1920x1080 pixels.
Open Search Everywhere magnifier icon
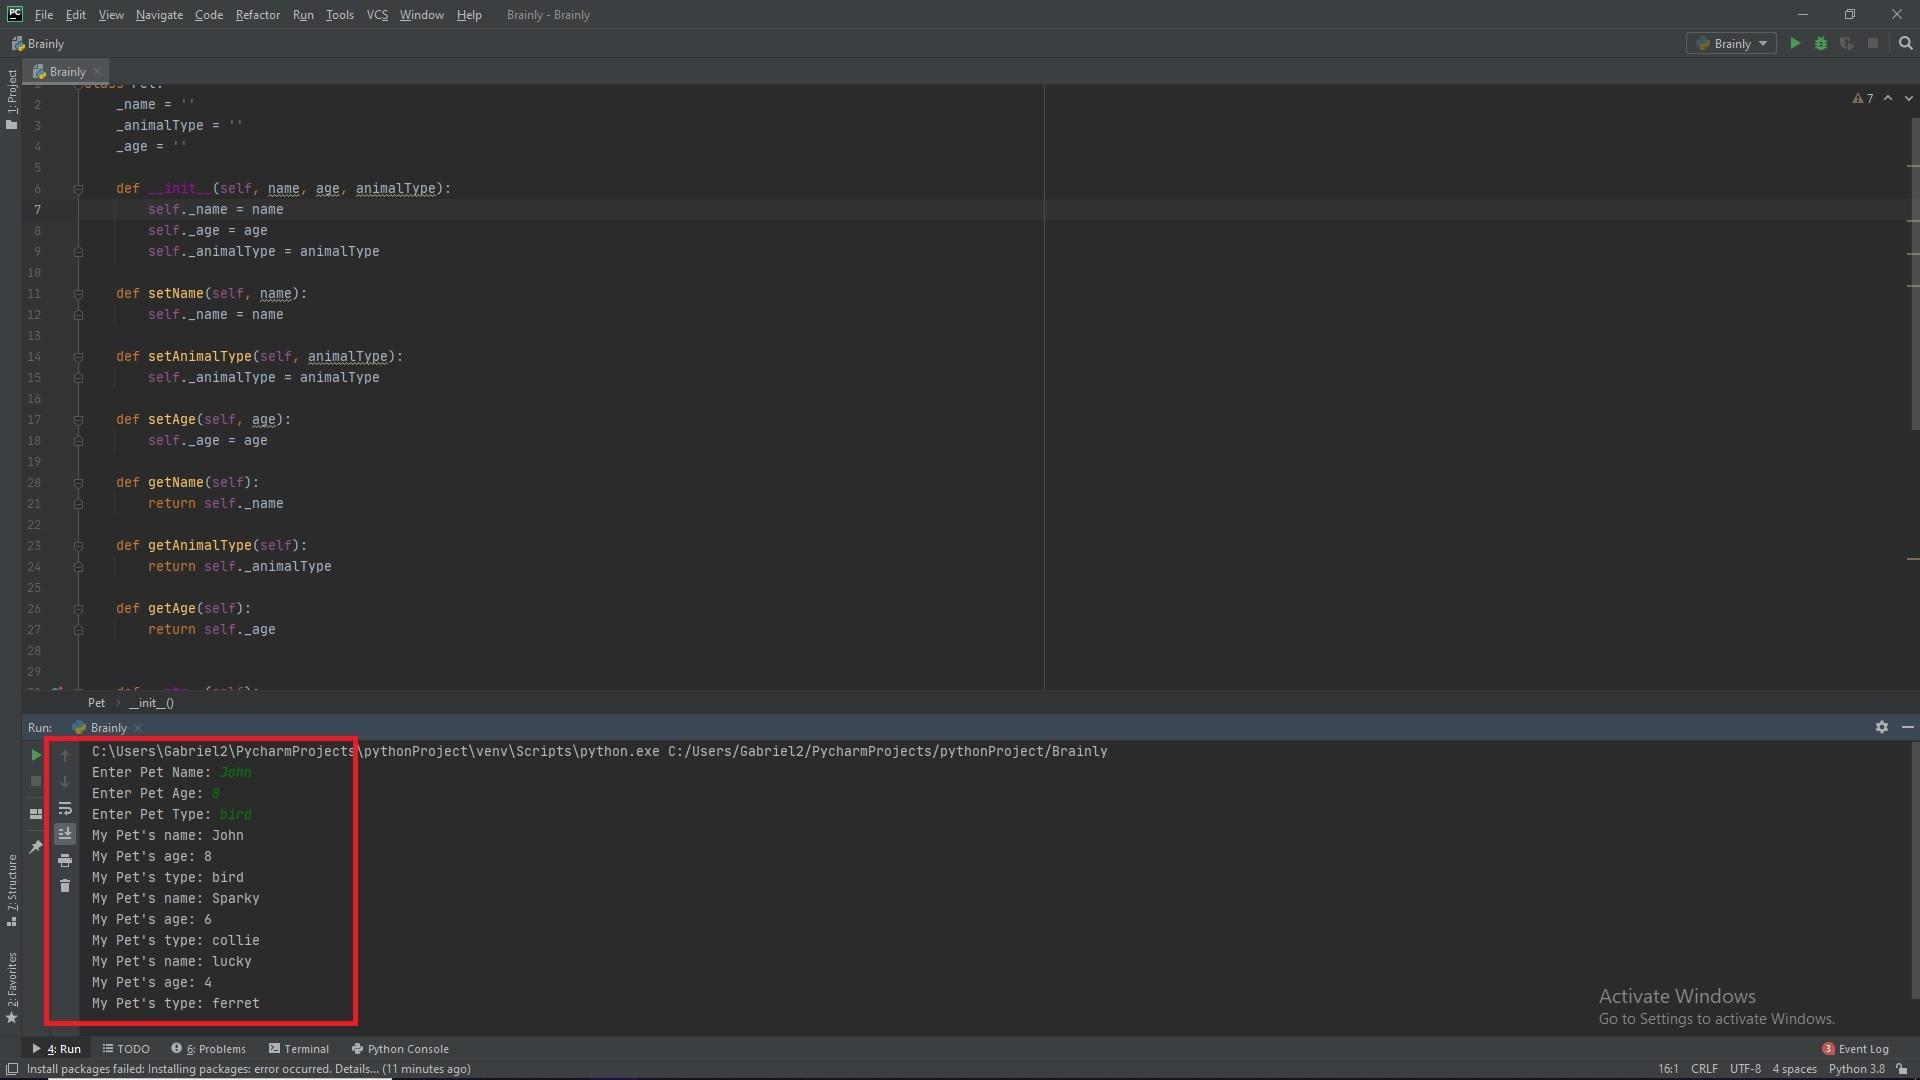[1905, 43]
